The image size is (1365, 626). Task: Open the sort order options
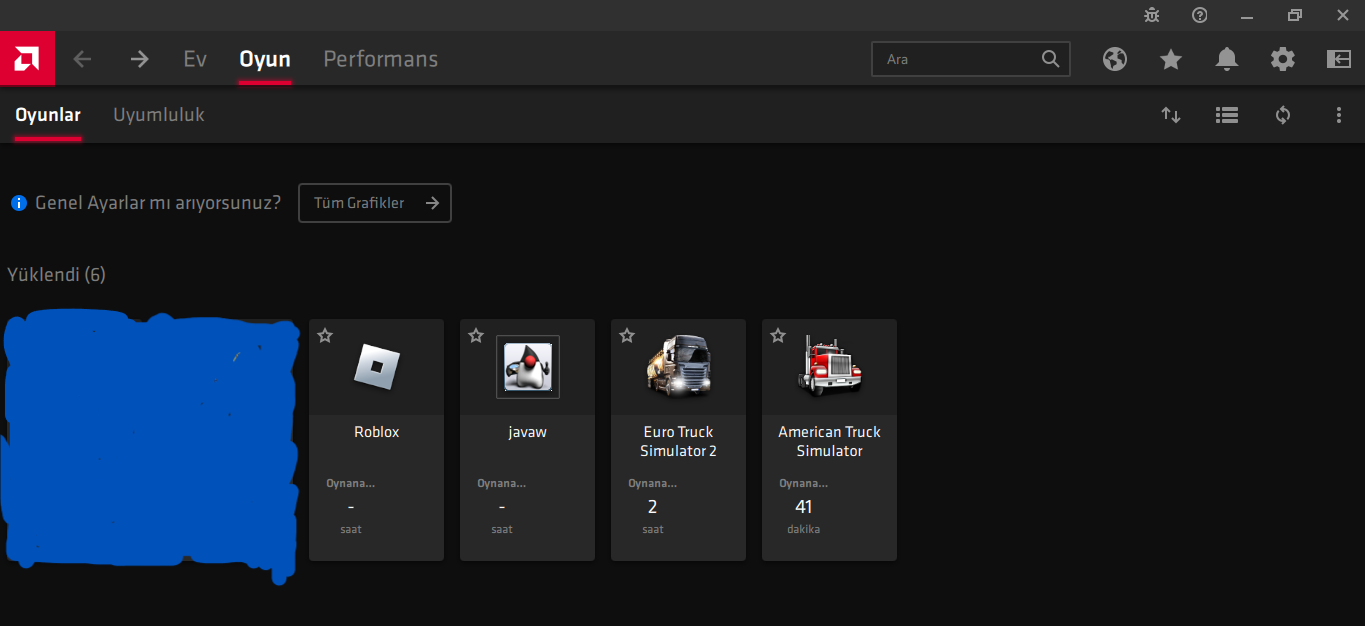[x=1171, y=115]
